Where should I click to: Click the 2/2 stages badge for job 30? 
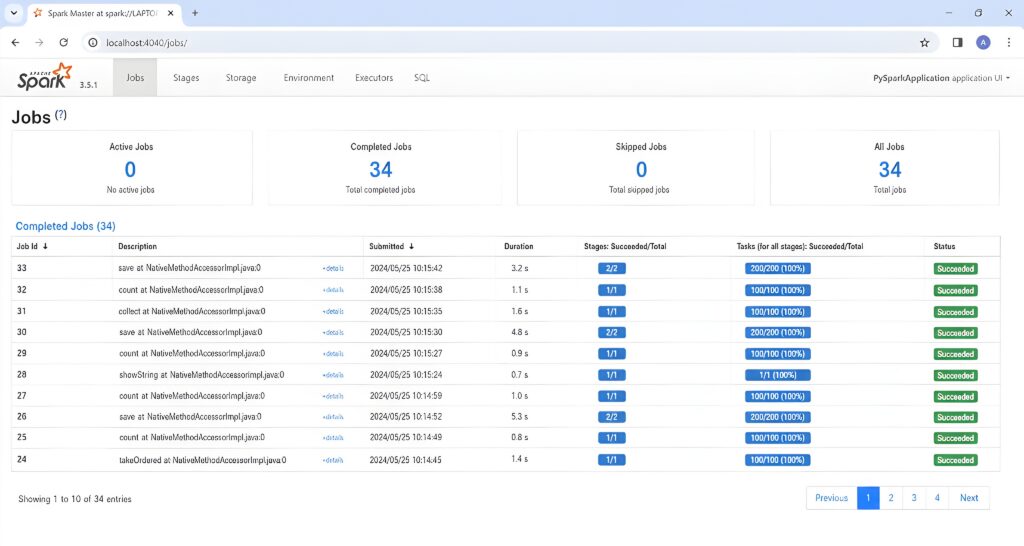pyautogui.click(x=612, y=332)
